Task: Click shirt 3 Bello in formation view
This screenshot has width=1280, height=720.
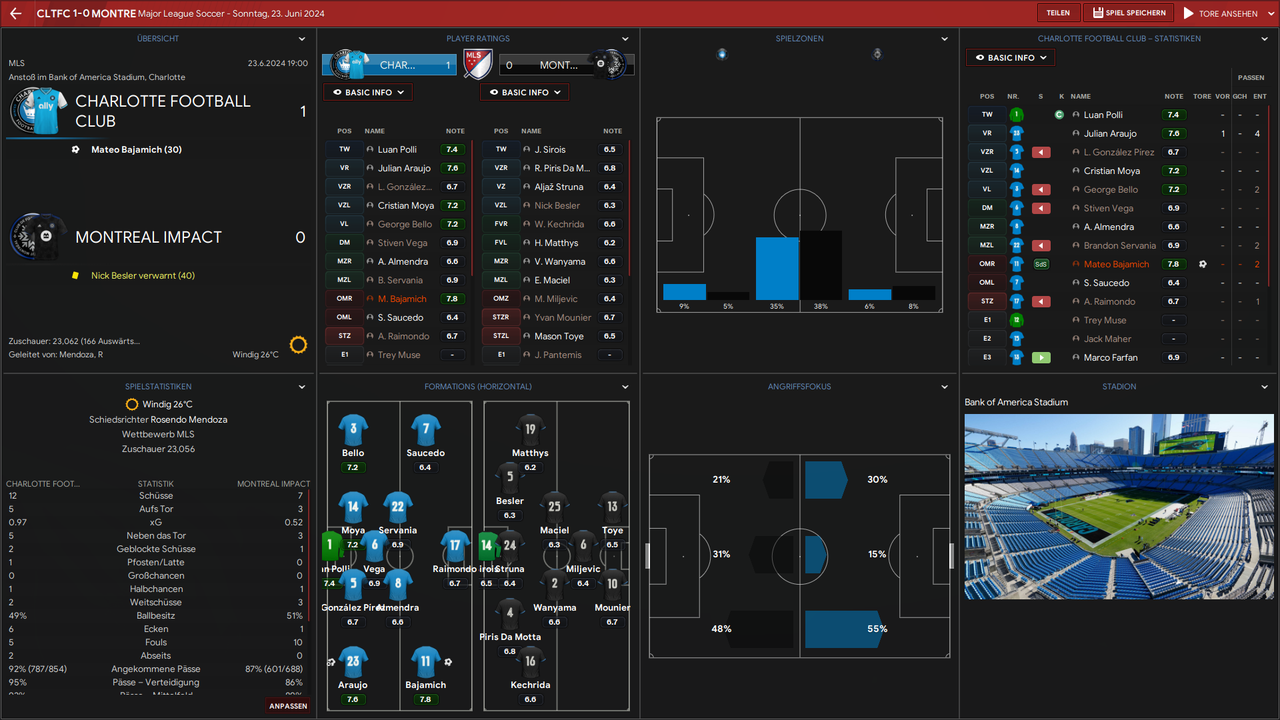Action: click(x=353, y=430)
